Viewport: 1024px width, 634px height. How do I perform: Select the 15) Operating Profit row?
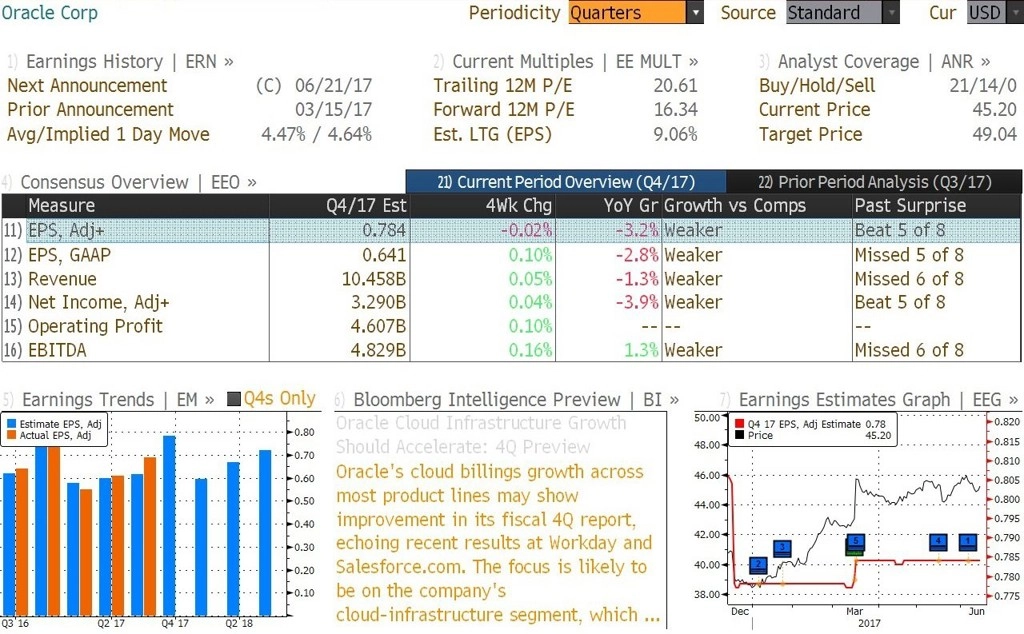[x=511, y=326]
